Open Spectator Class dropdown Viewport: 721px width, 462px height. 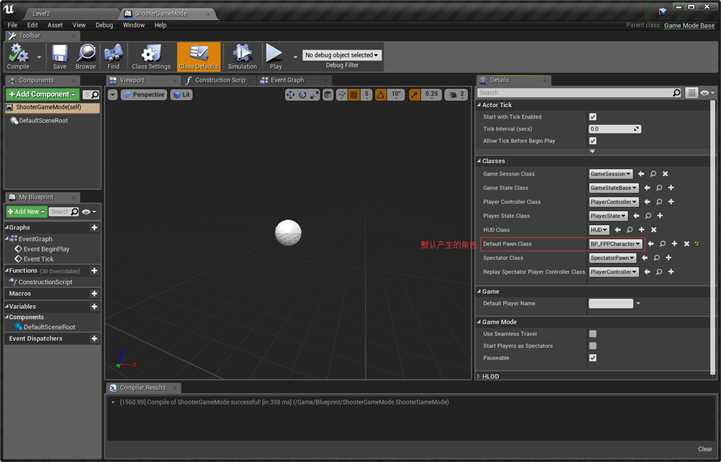tap(612, 258)
